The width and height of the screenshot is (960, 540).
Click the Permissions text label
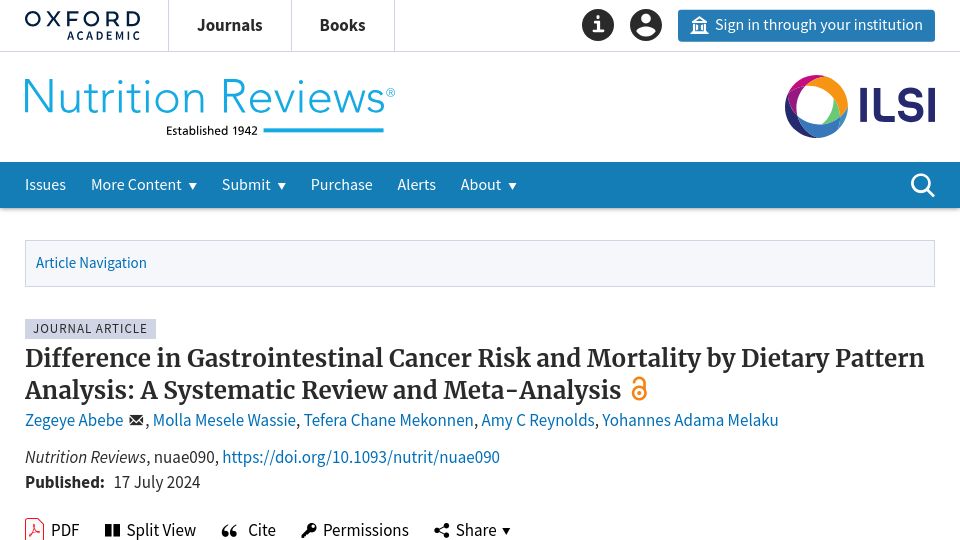(366, 530)
